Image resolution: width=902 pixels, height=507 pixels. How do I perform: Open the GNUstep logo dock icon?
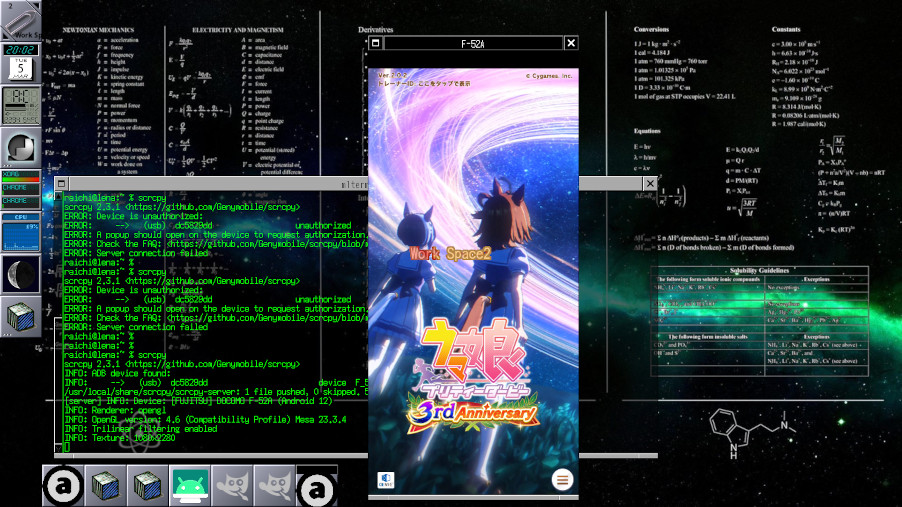21,147
